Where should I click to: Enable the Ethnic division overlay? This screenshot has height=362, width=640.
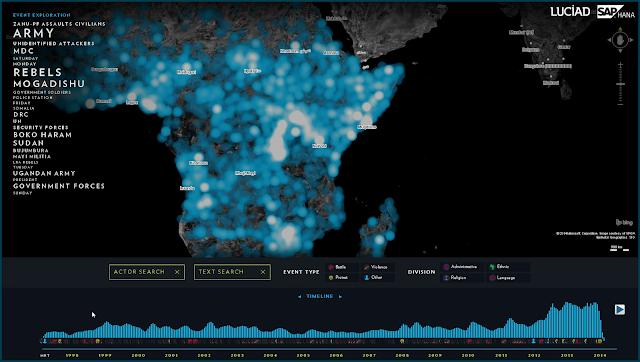[509, 267]
